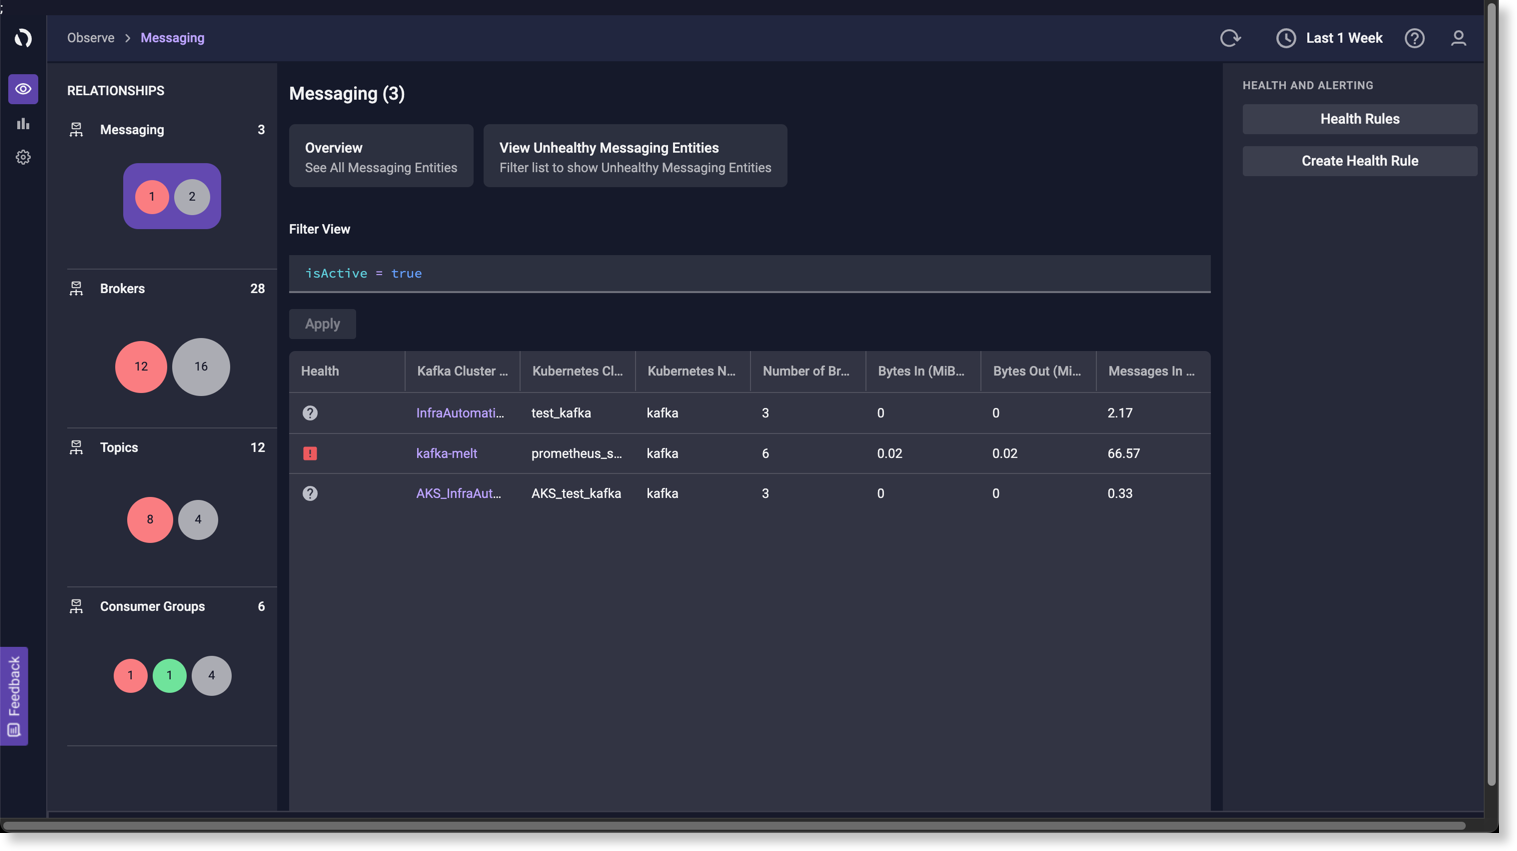Select the gray 2 bubble under Messaging
The image size is (1517, 851).
coord(192,197)
